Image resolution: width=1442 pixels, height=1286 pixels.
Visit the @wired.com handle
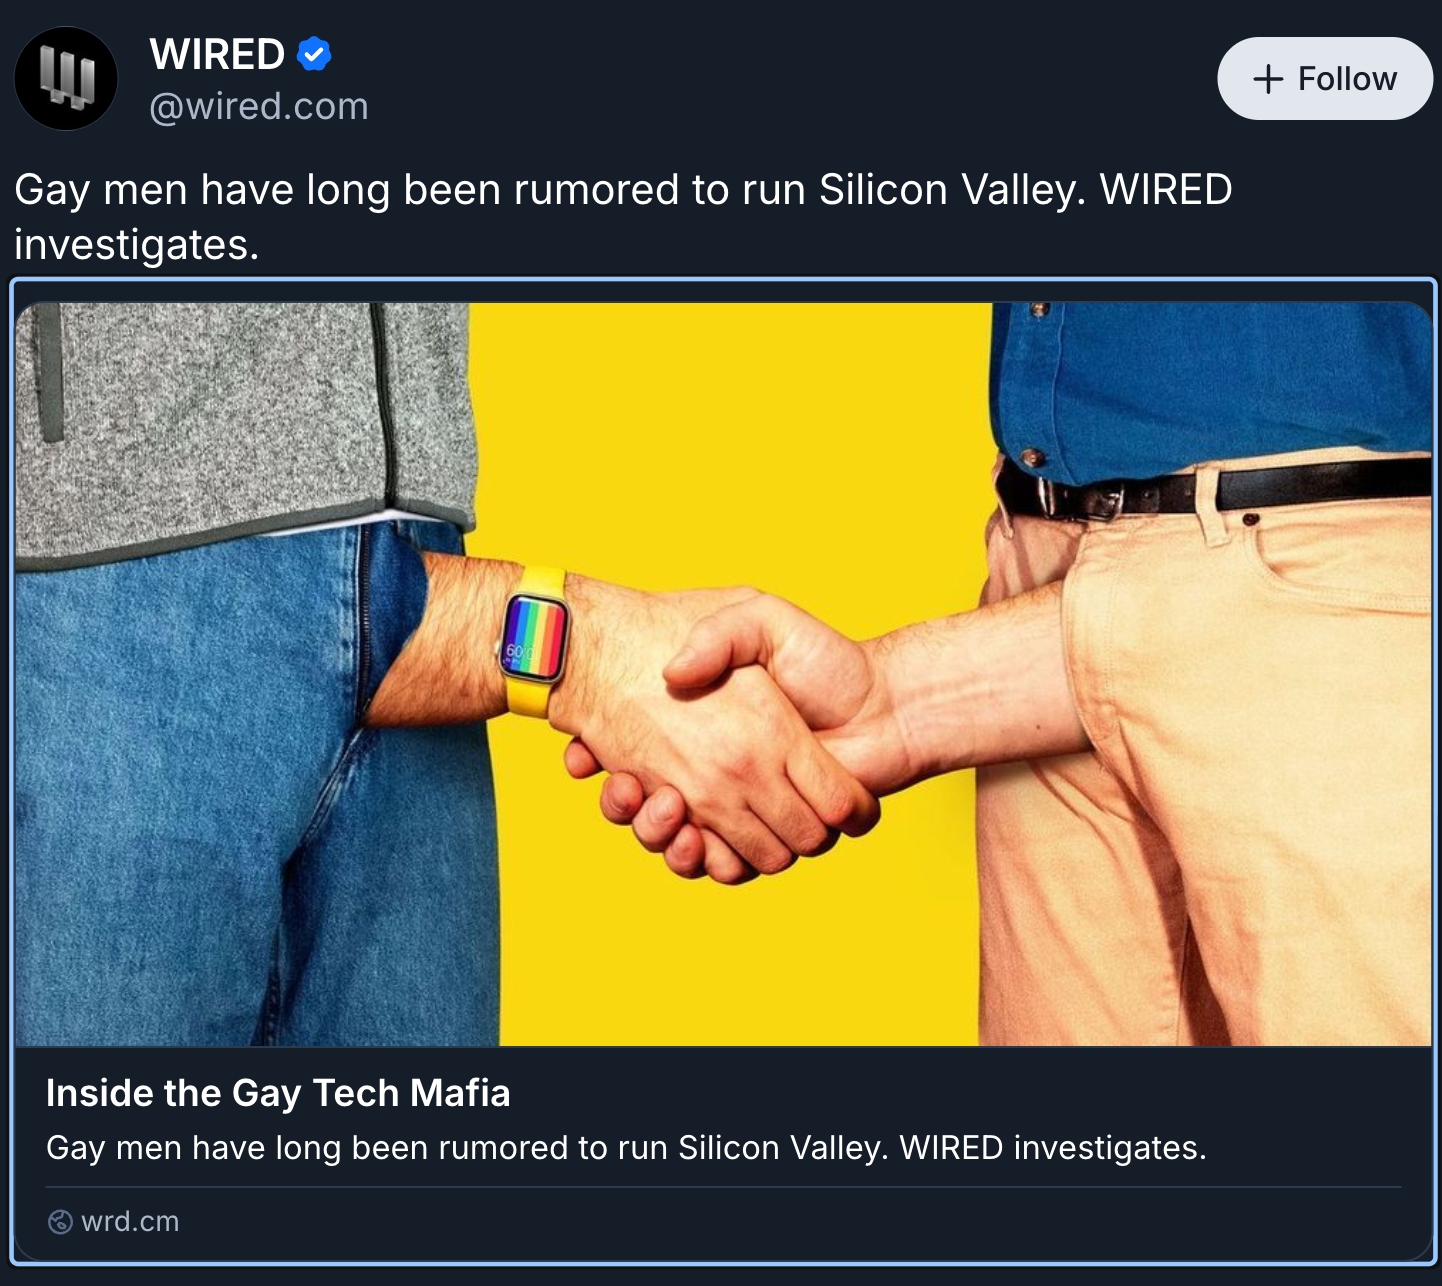coord(259,107)
